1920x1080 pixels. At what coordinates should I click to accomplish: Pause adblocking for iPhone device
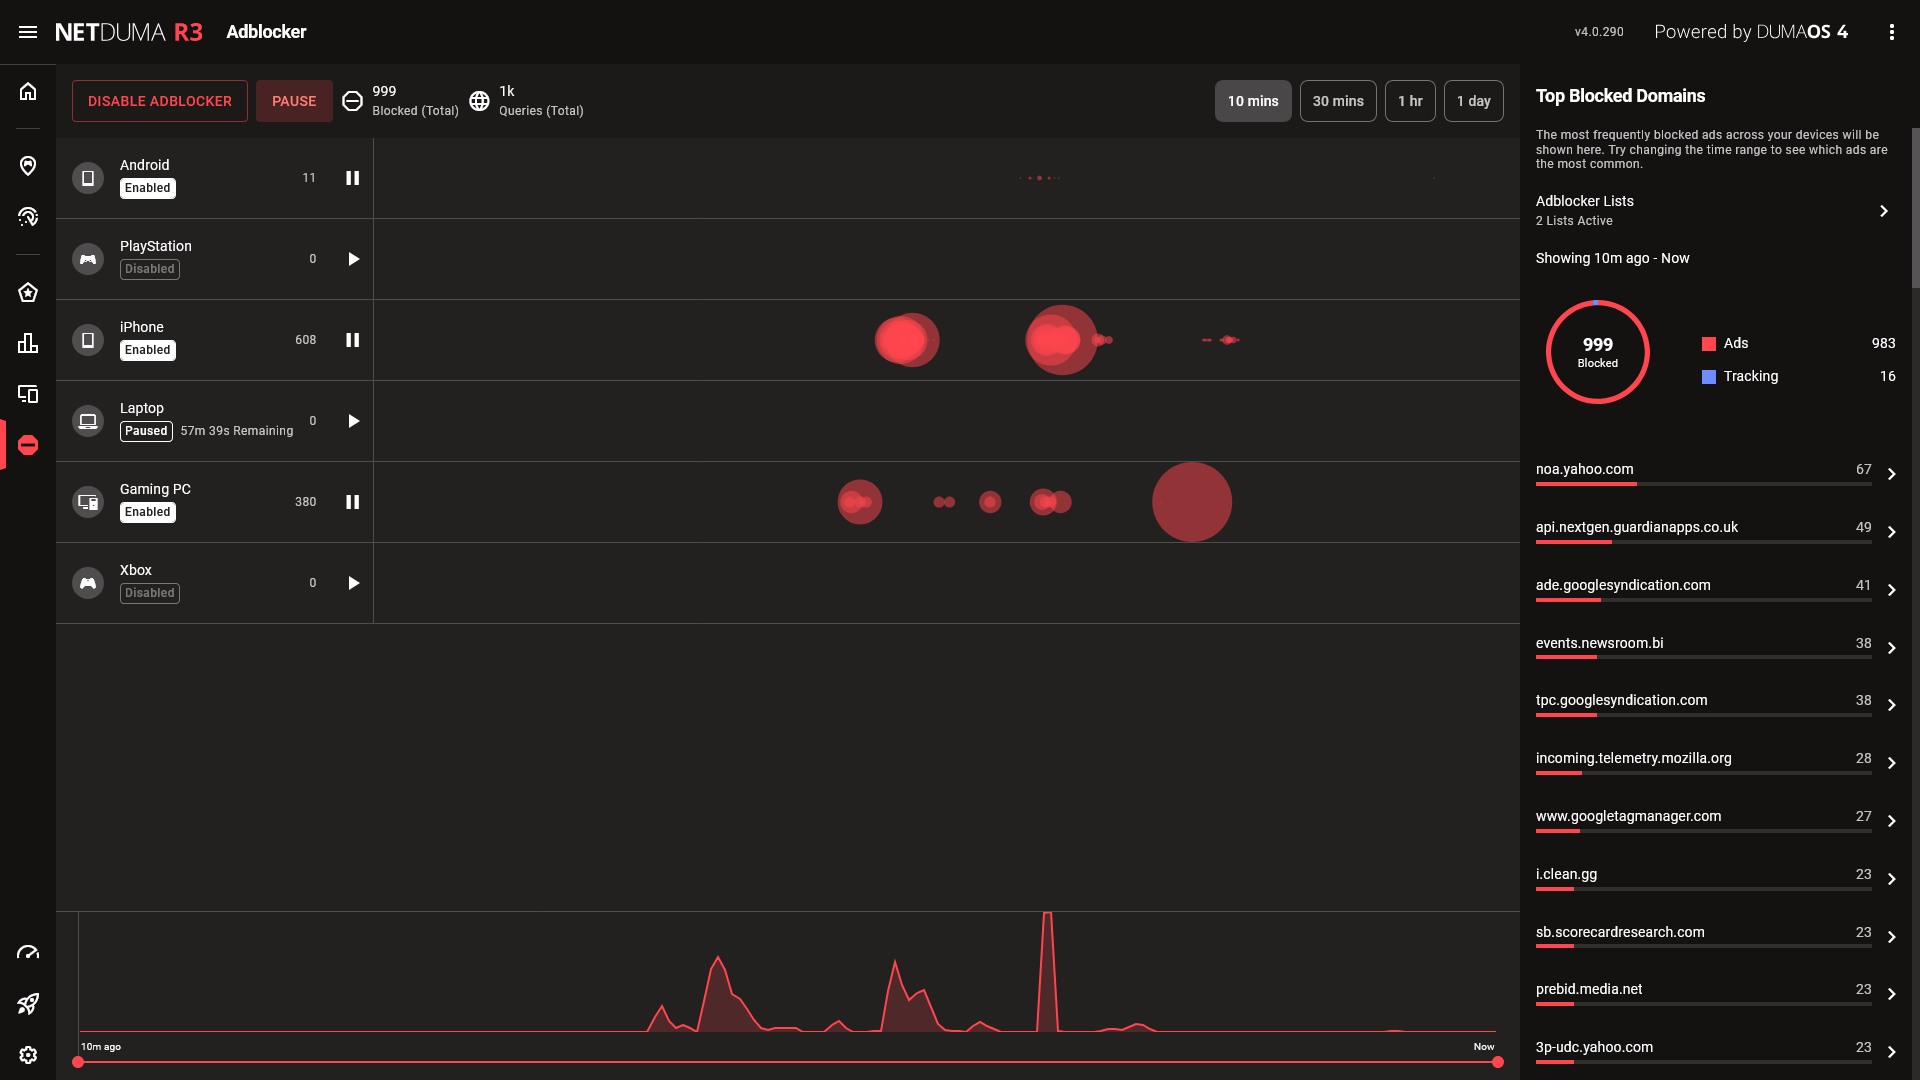(353, 340)
